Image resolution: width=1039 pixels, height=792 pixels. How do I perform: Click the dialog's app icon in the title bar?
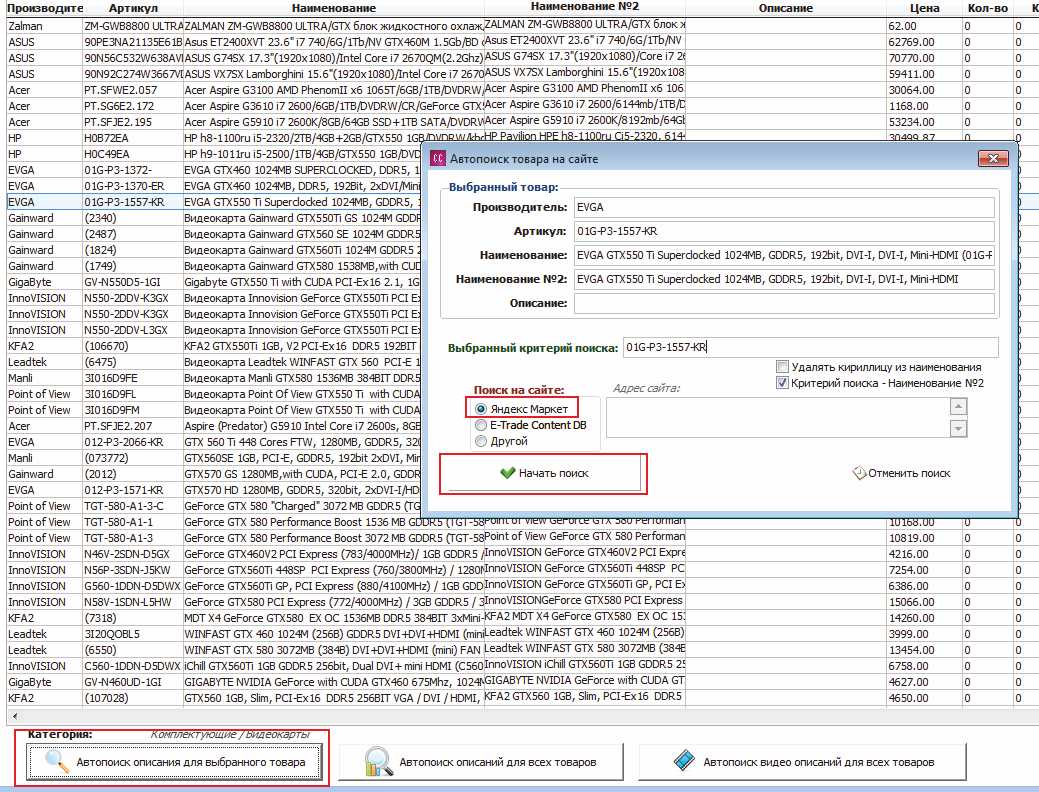[438, 158]
